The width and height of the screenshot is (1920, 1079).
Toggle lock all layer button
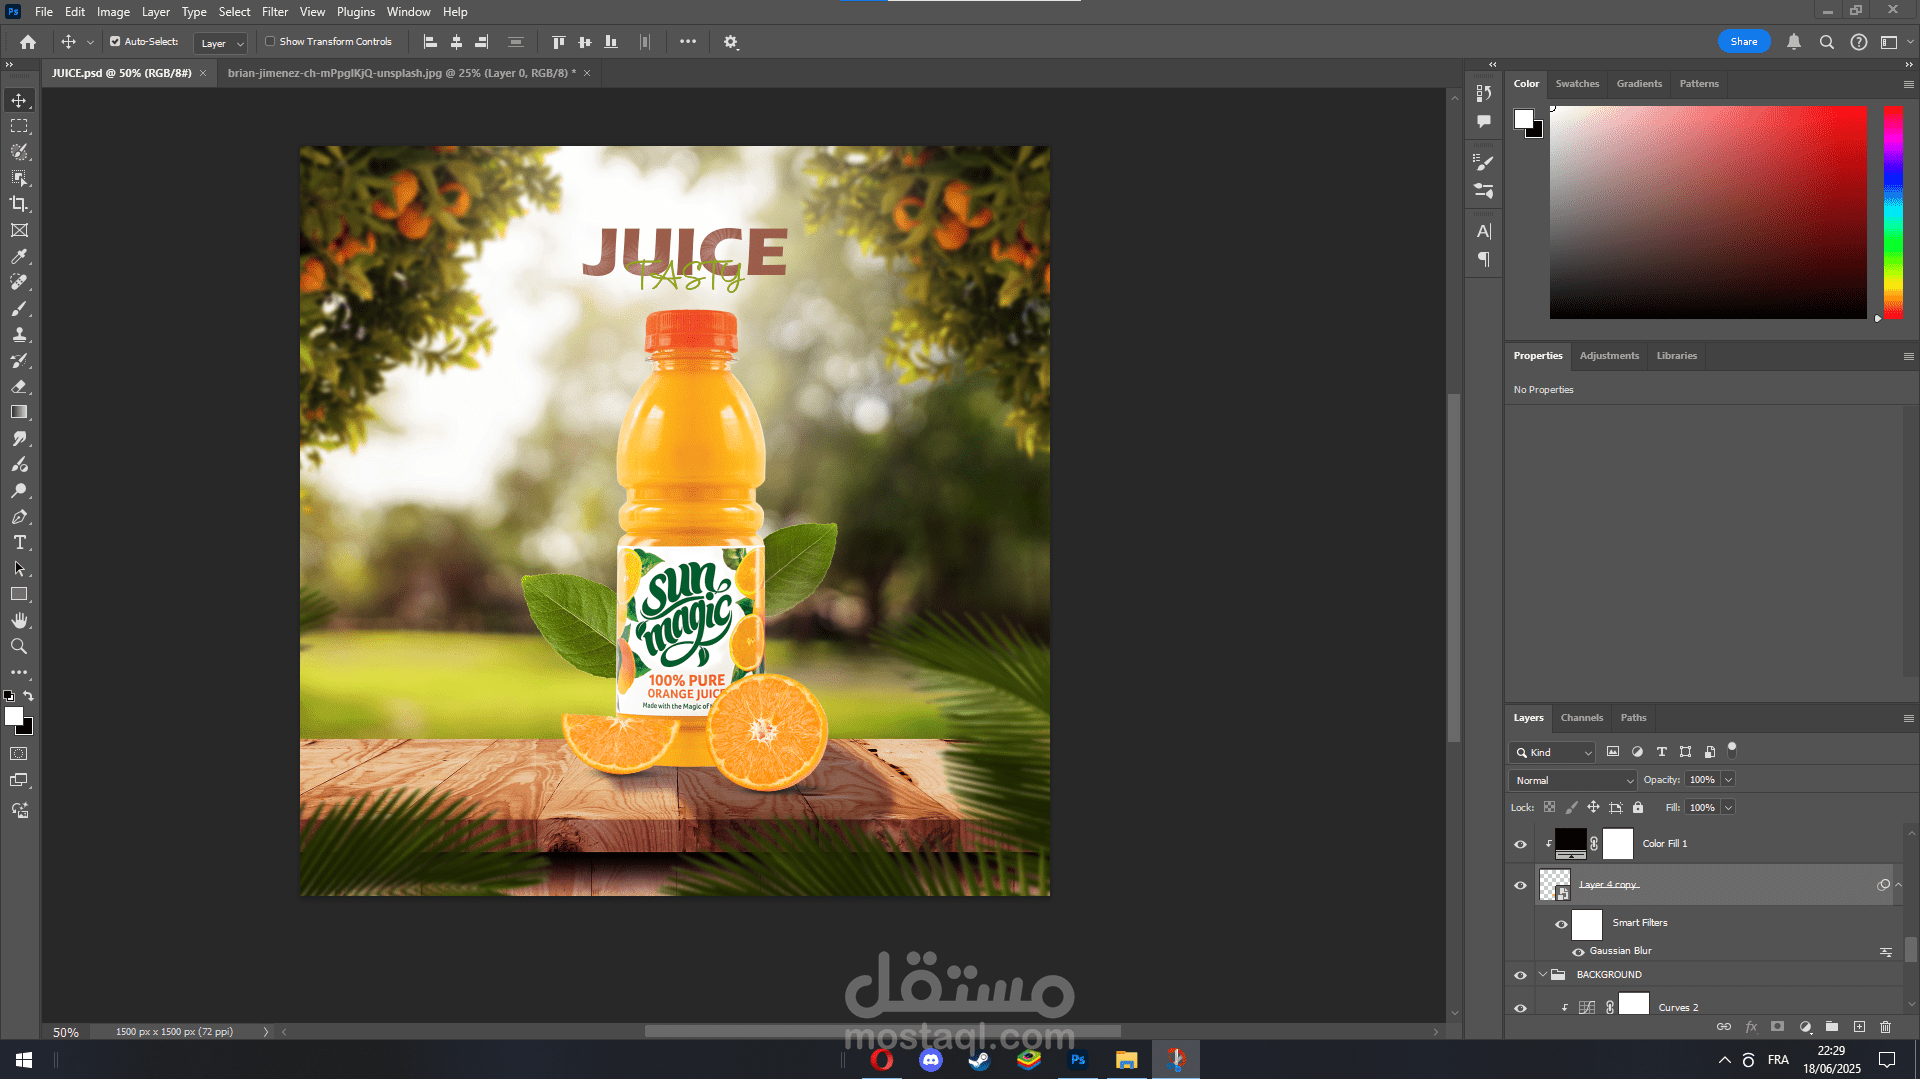[x=1638, y=808]
